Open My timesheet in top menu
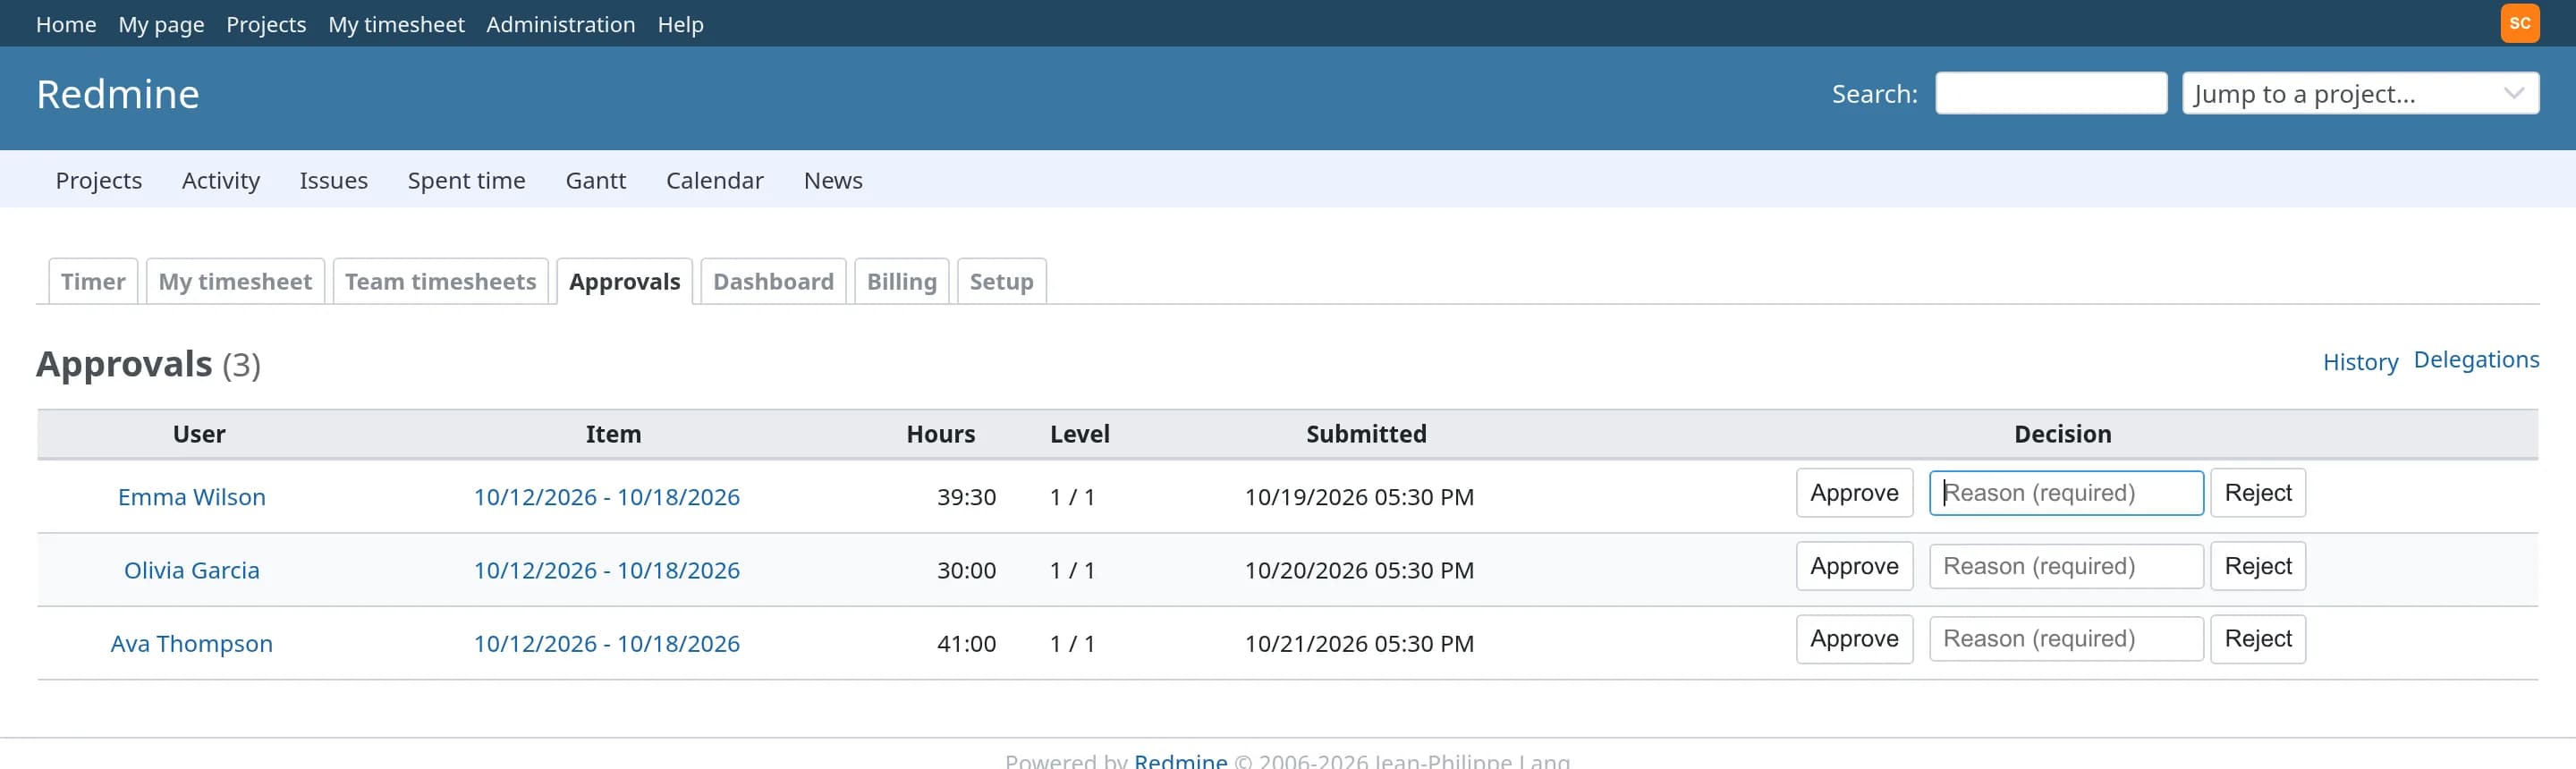This screenshot has height=769, width=2576. tap(396, 24)
